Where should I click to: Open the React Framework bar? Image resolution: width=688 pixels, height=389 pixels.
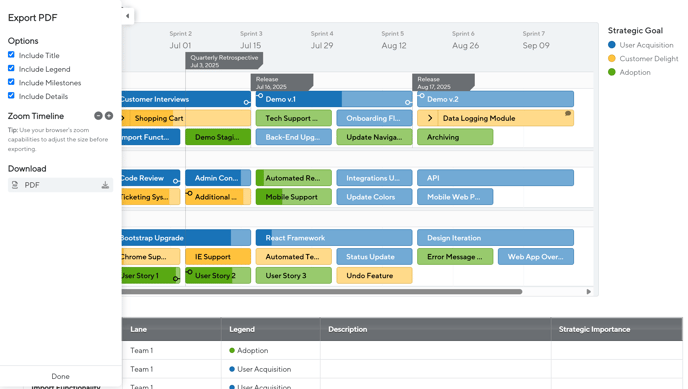334,238
